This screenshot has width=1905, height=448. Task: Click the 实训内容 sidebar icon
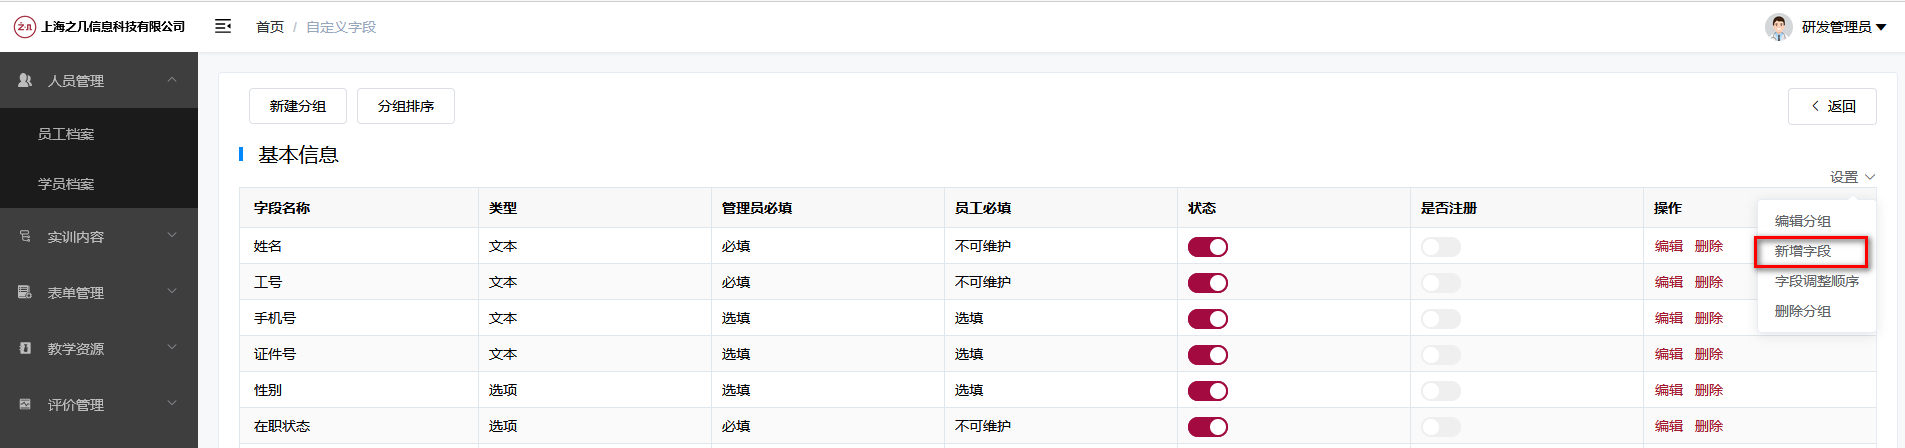tap(25, 236)
